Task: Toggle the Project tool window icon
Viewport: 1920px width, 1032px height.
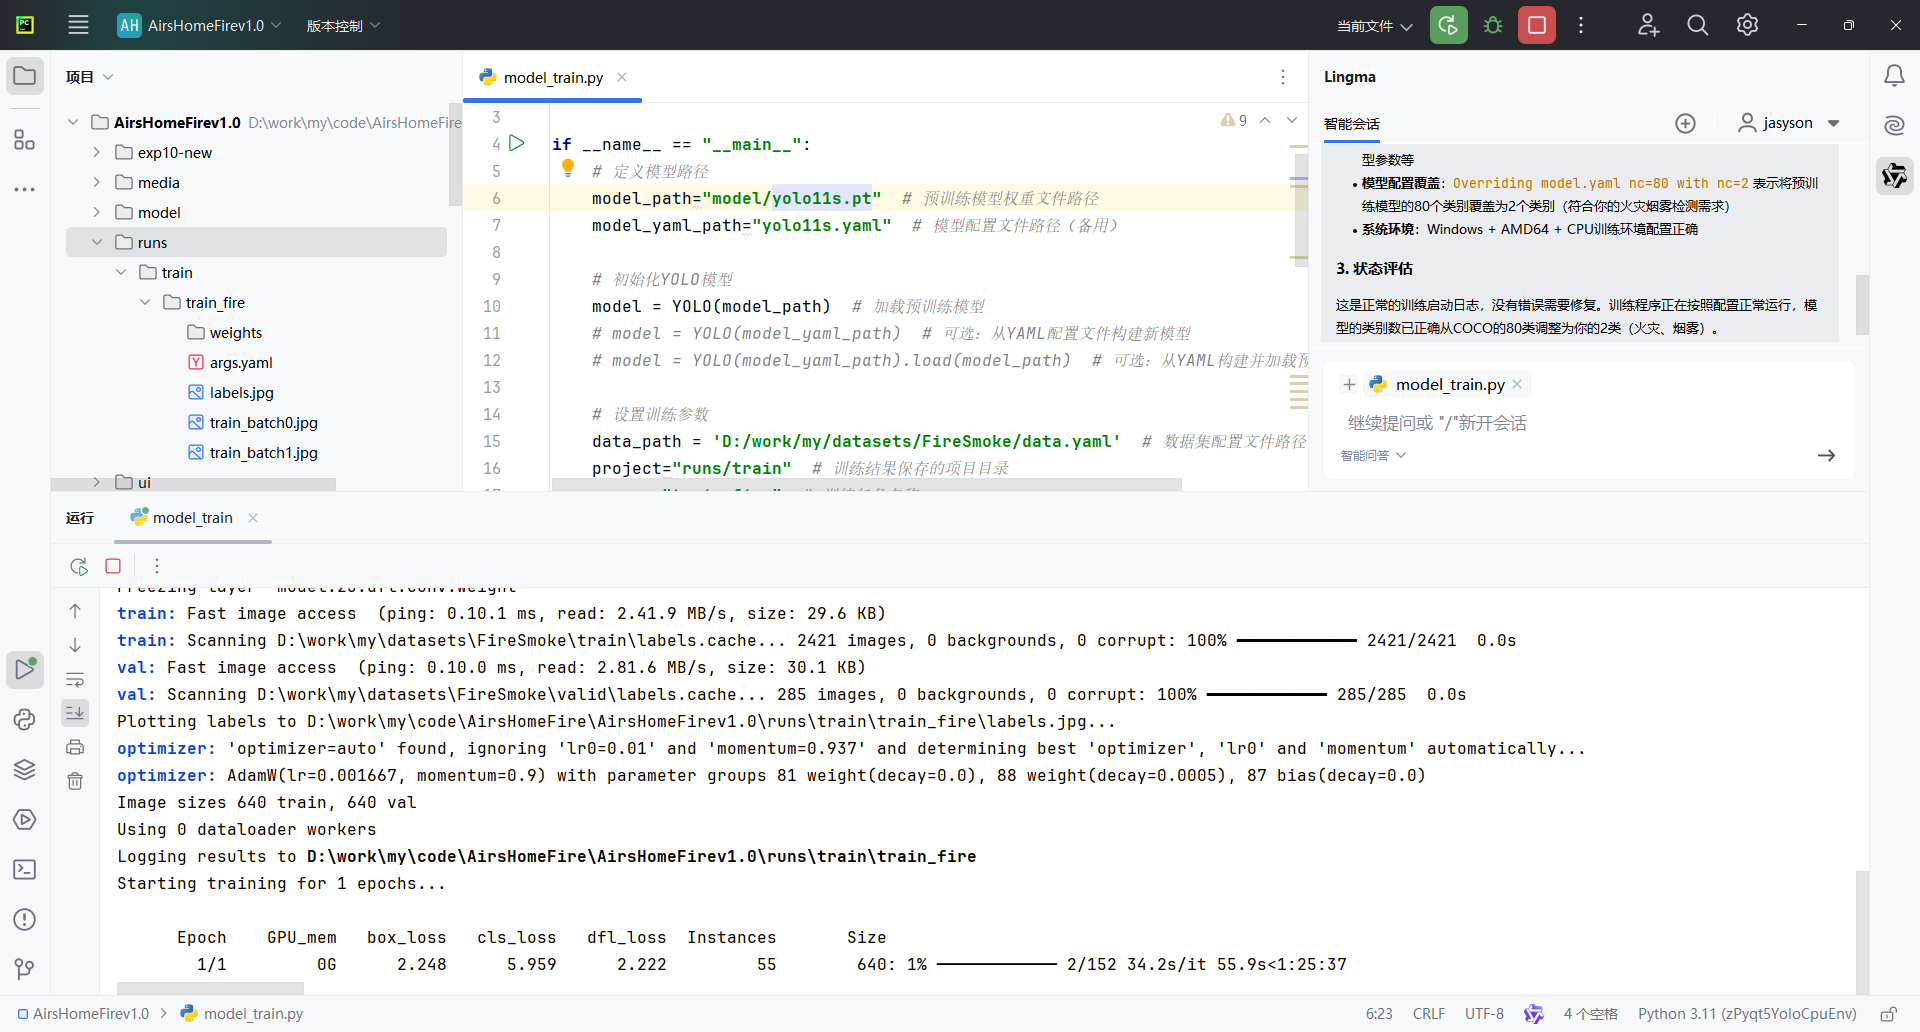Action: (25, 76)
